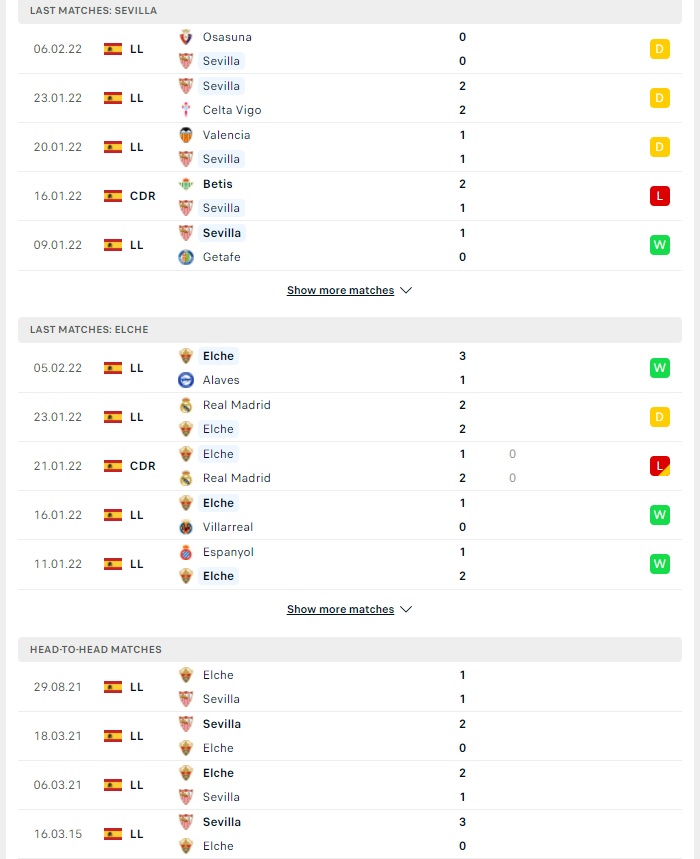Click the Valencia bat crest icon

[x=186, y=135]
